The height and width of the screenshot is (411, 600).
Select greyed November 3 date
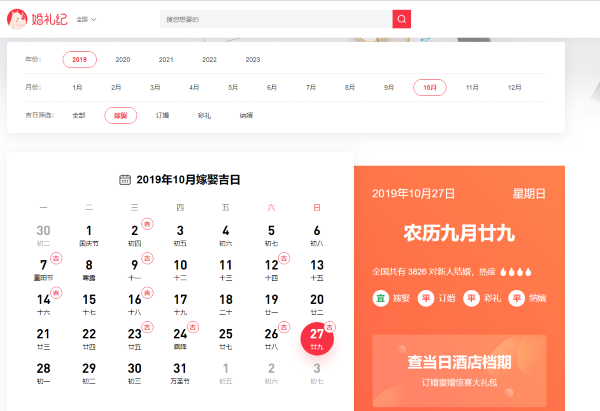point(317,373)
